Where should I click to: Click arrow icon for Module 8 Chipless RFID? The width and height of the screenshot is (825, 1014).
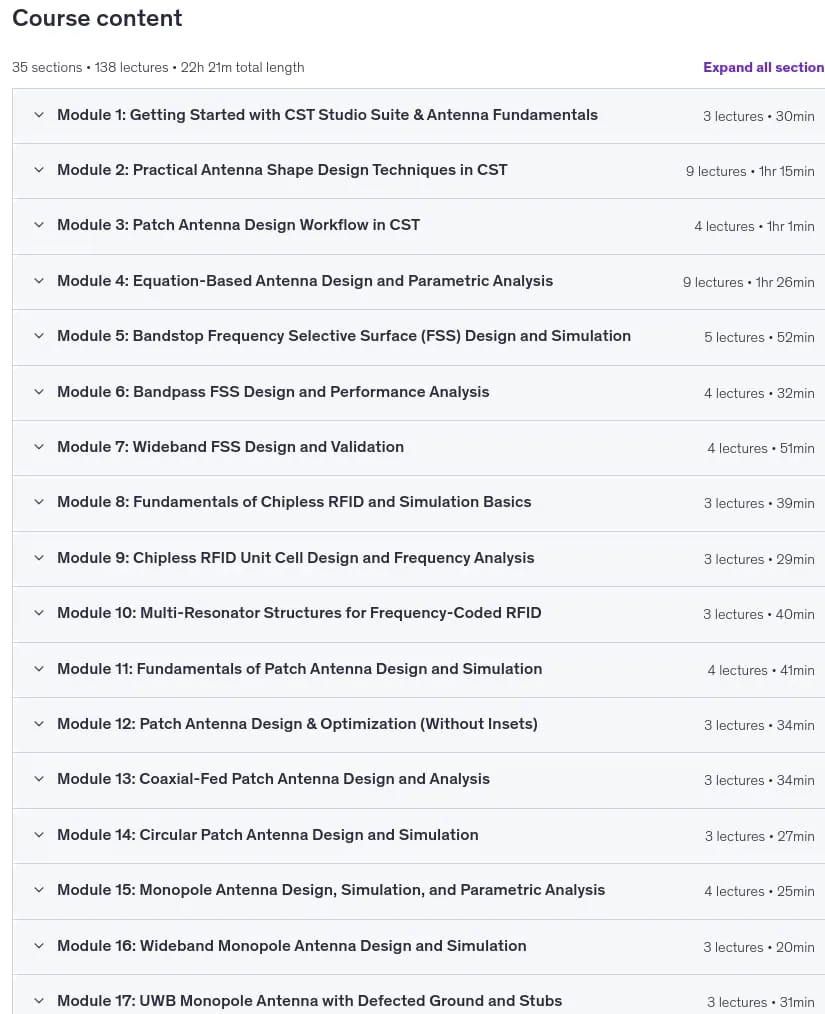coord(39,502)
